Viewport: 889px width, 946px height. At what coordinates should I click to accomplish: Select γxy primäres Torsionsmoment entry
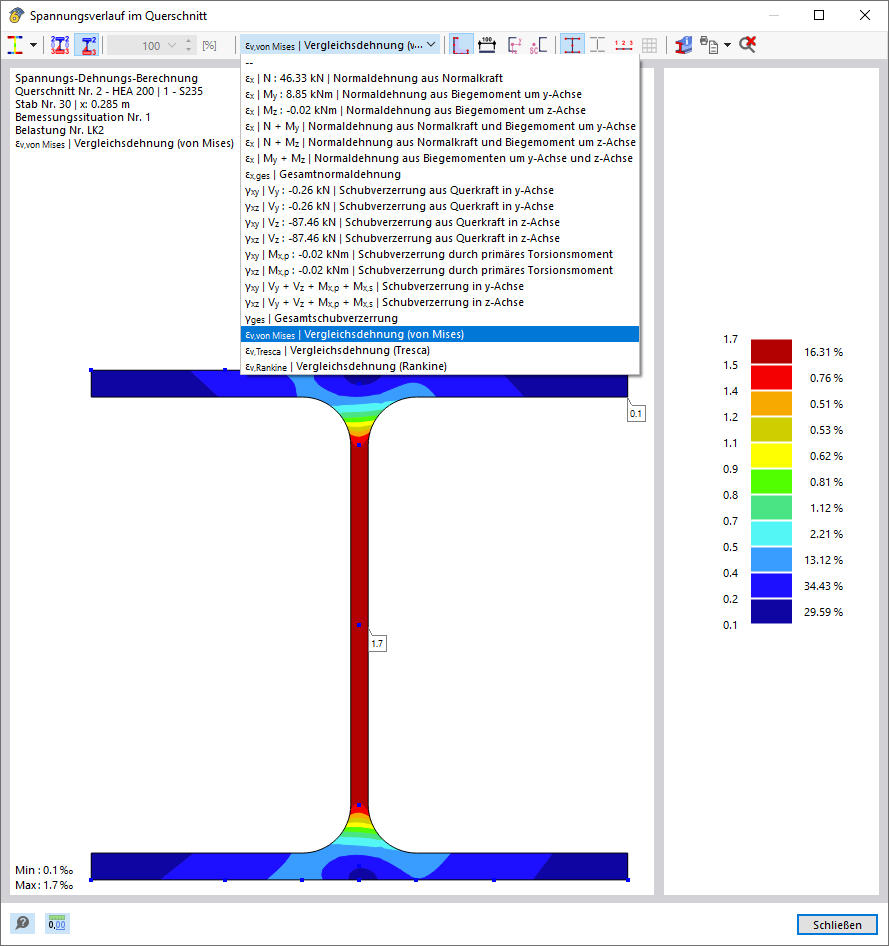(440, 254)
